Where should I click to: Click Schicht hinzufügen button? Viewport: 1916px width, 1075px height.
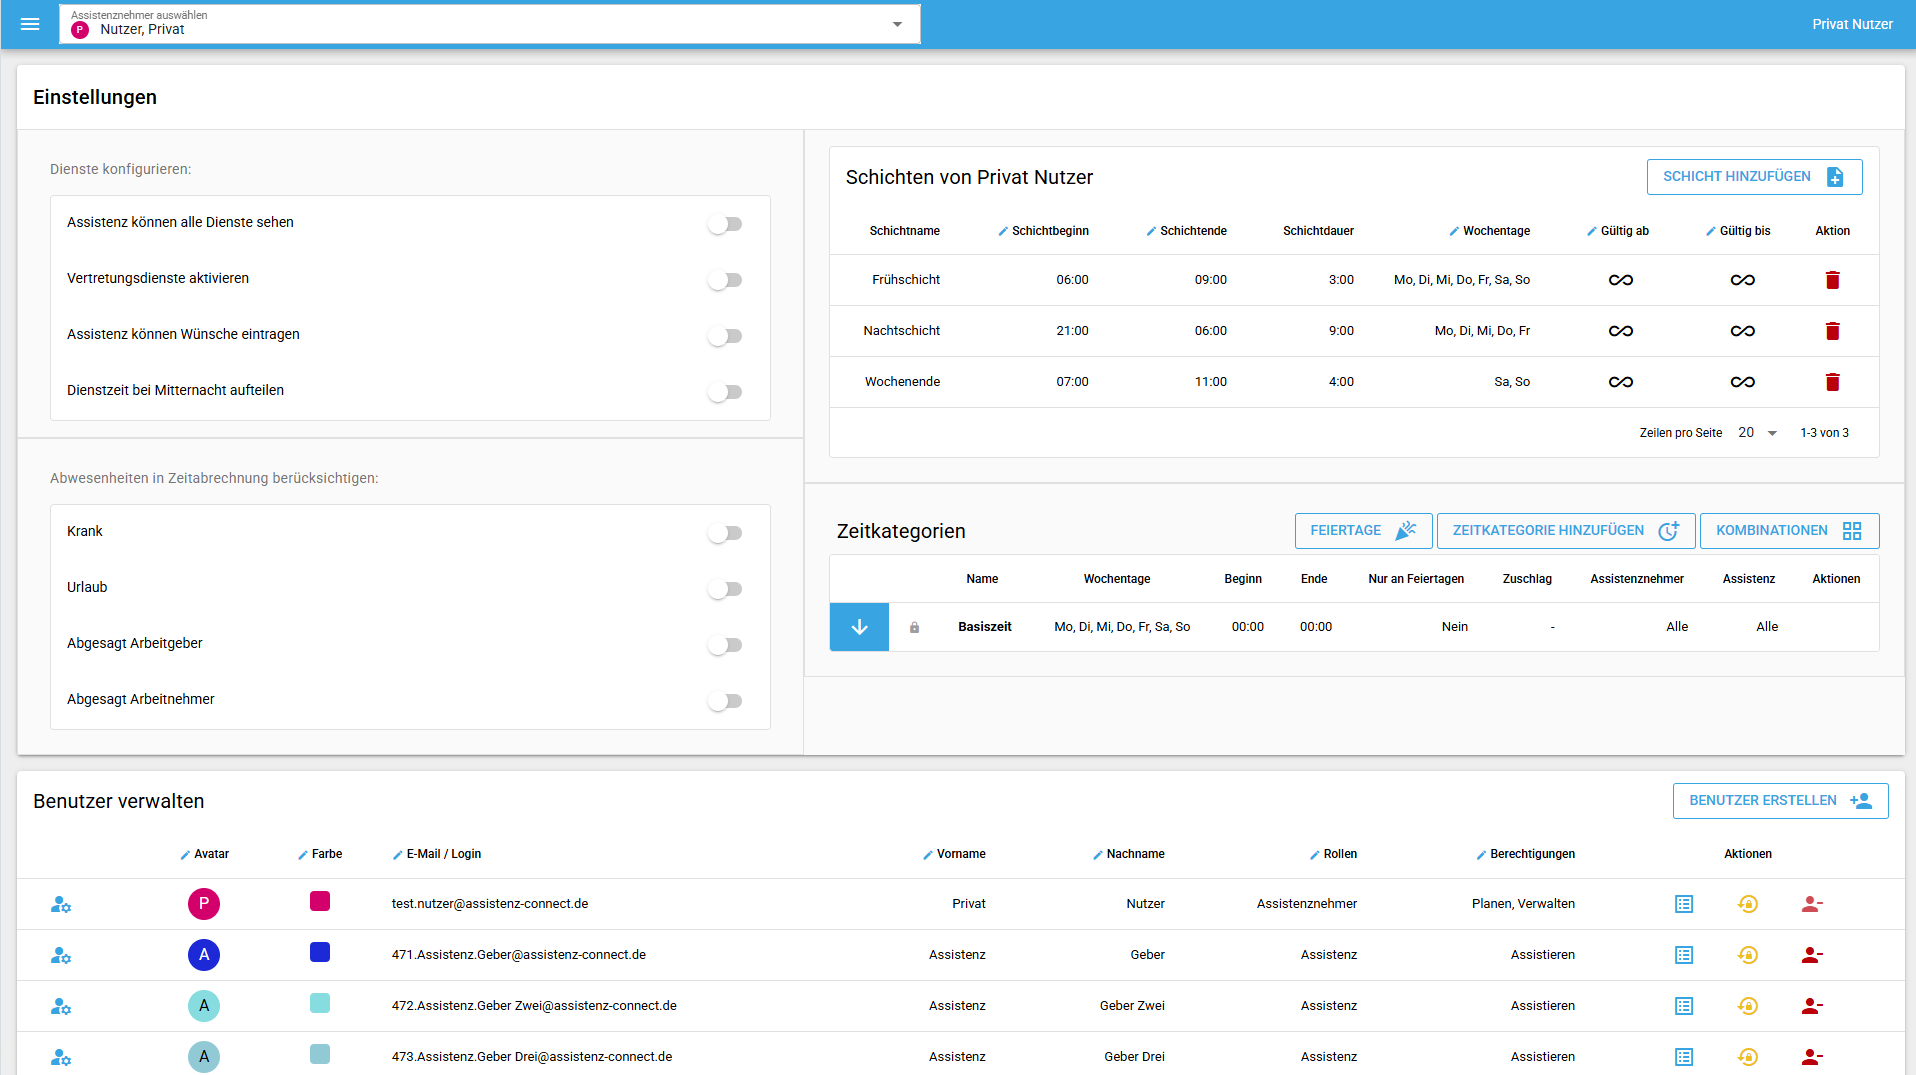coord(1753,177)
